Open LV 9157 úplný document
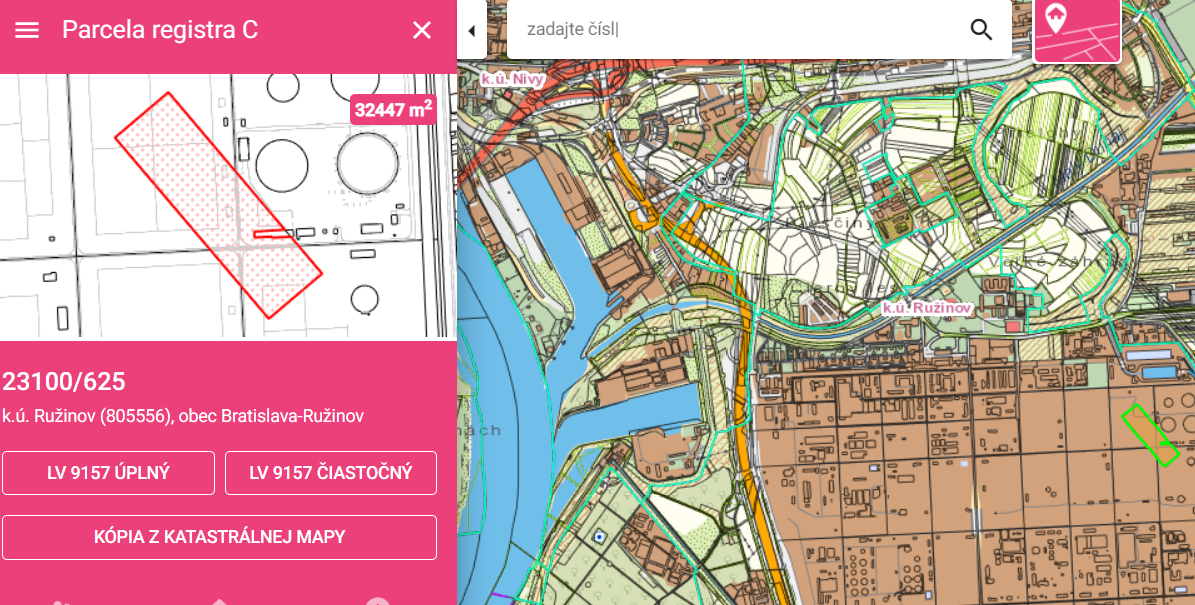Screen dimensions: 1195x605 (x=108, y=473)
